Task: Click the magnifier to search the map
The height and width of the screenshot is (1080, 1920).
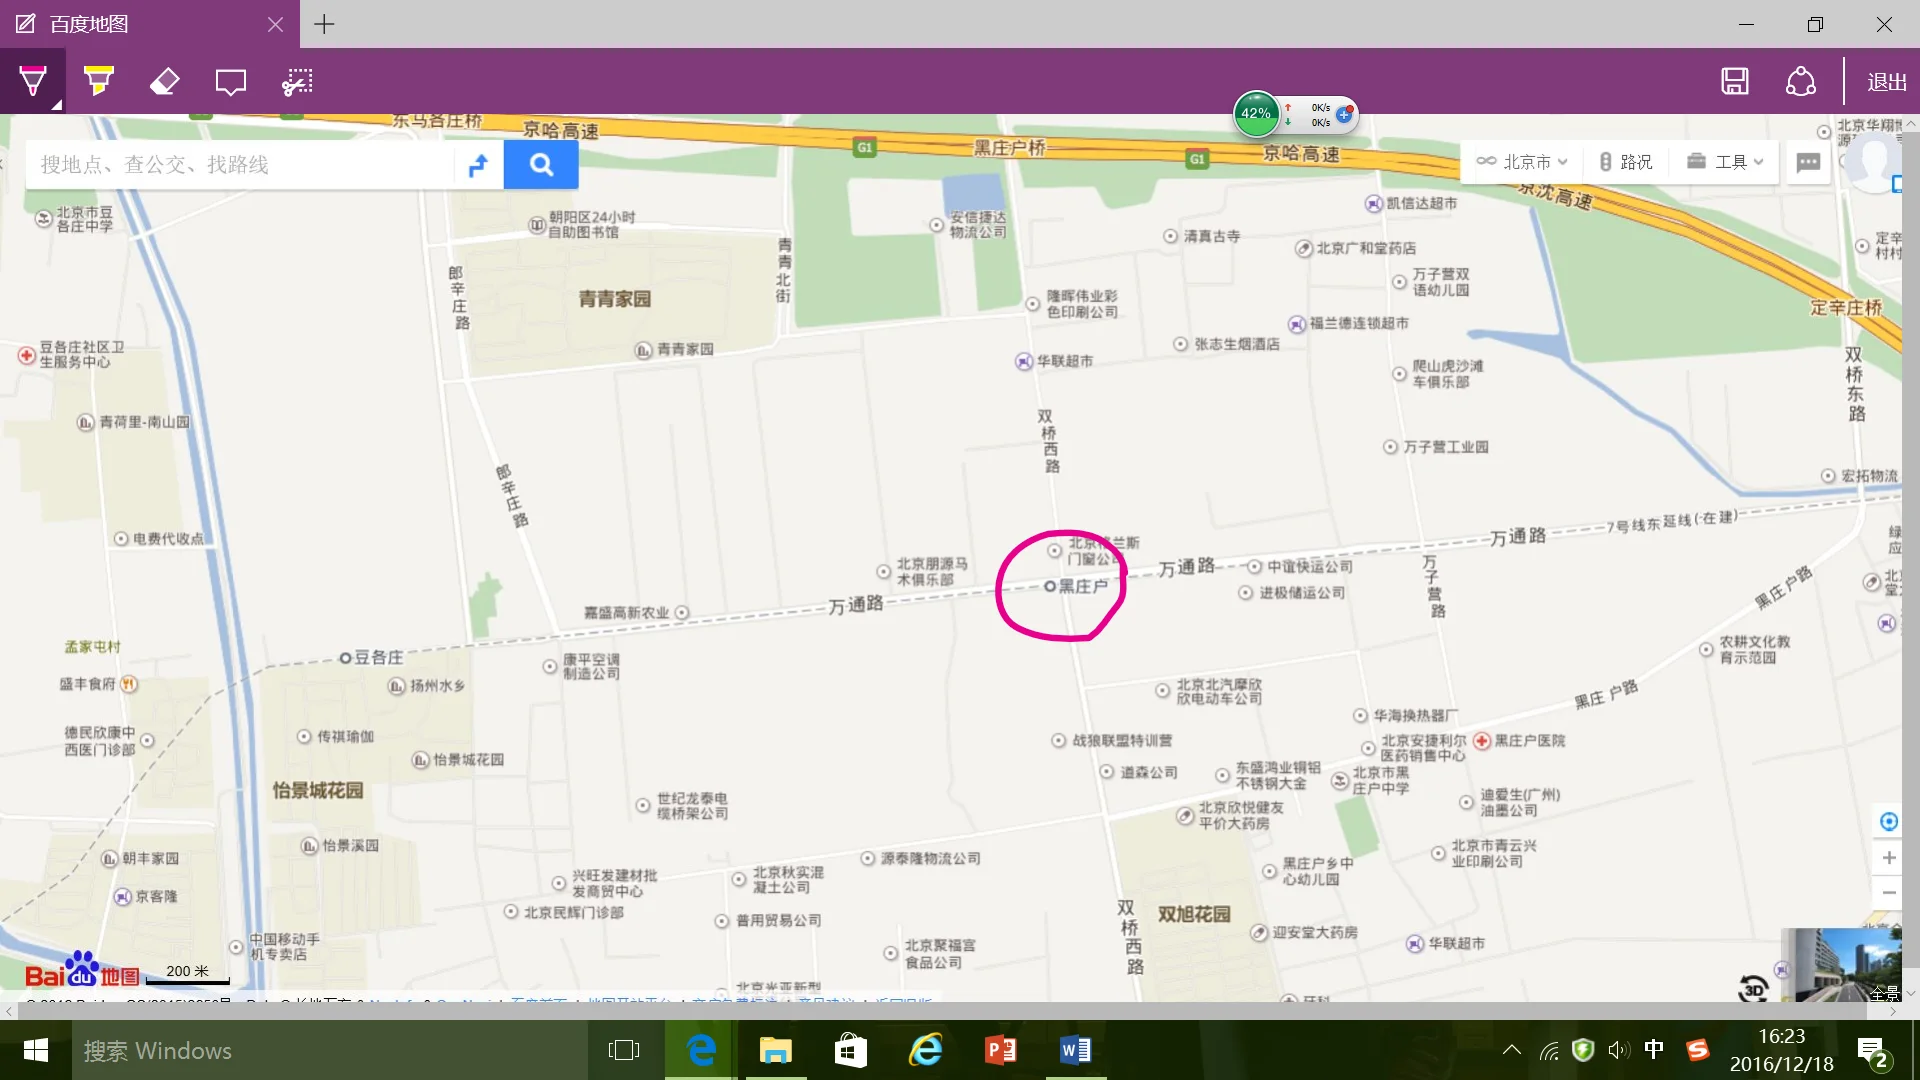Action: (x=541, y=164)
